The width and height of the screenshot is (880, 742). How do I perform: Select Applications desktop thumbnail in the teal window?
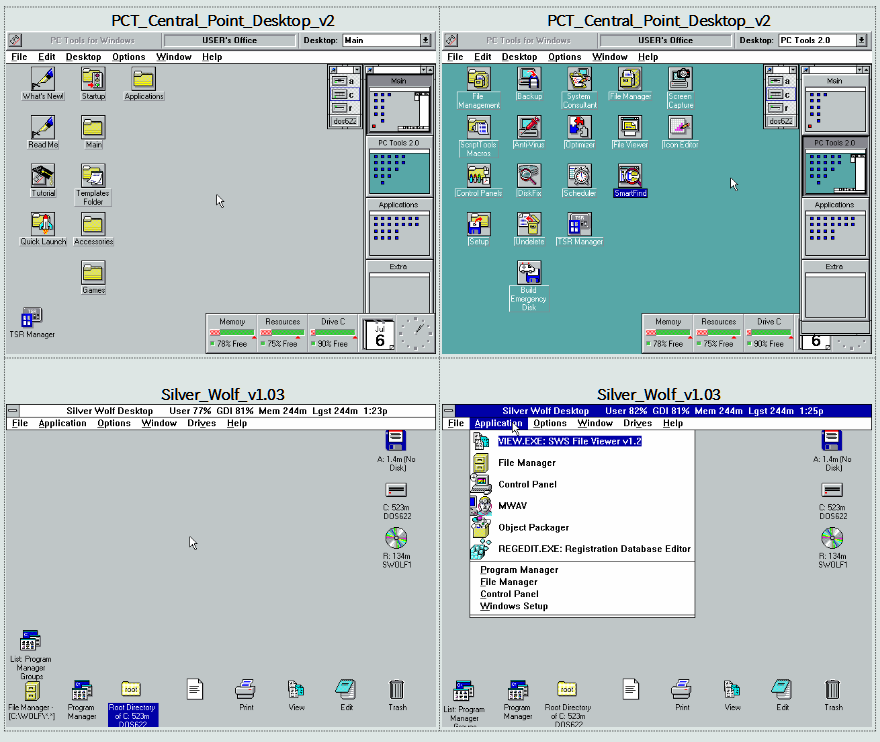[835, 228]
